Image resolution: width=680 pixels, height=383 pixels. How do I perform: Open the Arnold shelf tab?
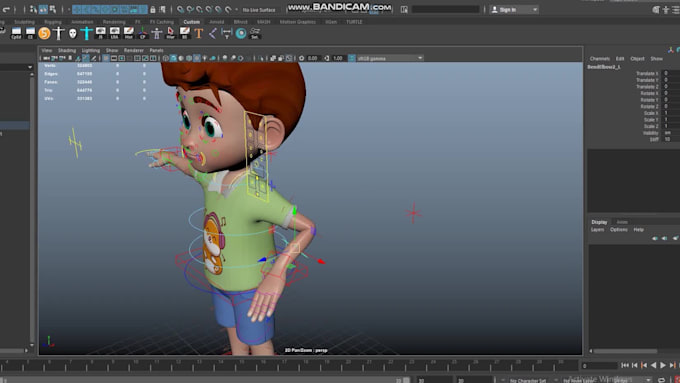tap(217, 22)
